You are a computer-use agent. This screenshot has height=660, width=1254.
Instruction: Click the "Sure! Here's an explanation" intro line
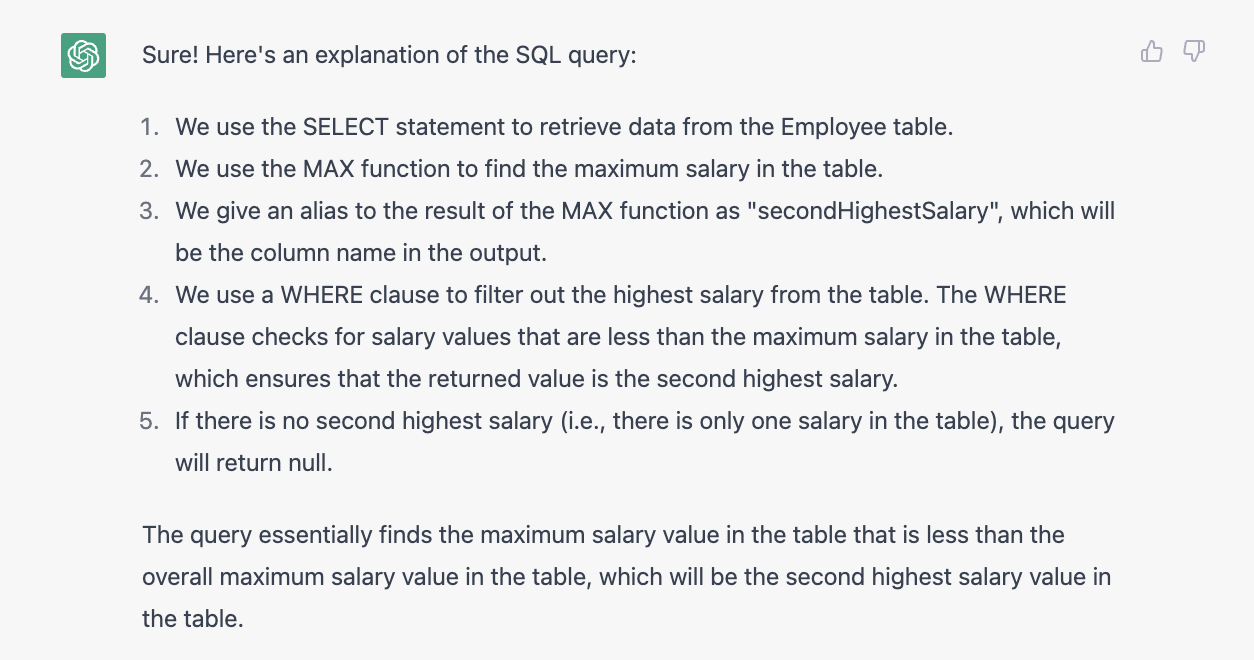pos(389,55)
